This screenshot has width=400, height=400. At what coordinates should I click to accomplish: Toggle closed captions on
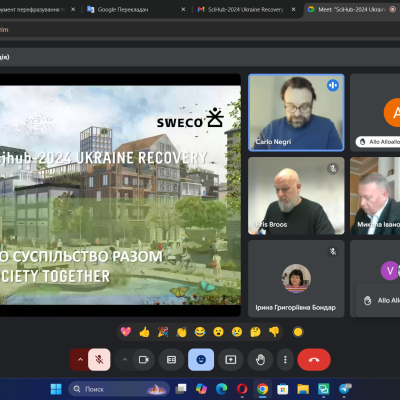[171, 360]
